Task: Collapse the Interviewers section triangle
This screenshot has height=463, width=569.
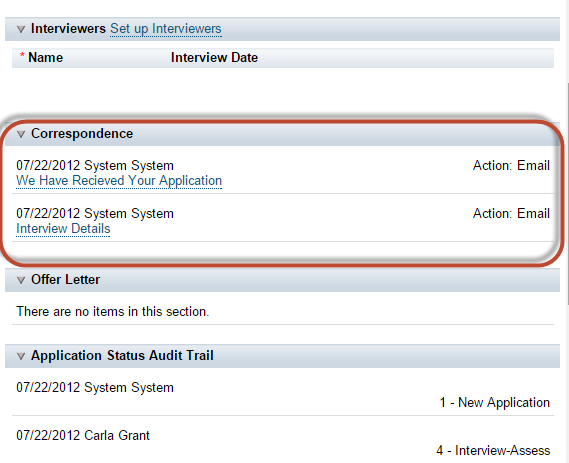Action: pos(21,29)
